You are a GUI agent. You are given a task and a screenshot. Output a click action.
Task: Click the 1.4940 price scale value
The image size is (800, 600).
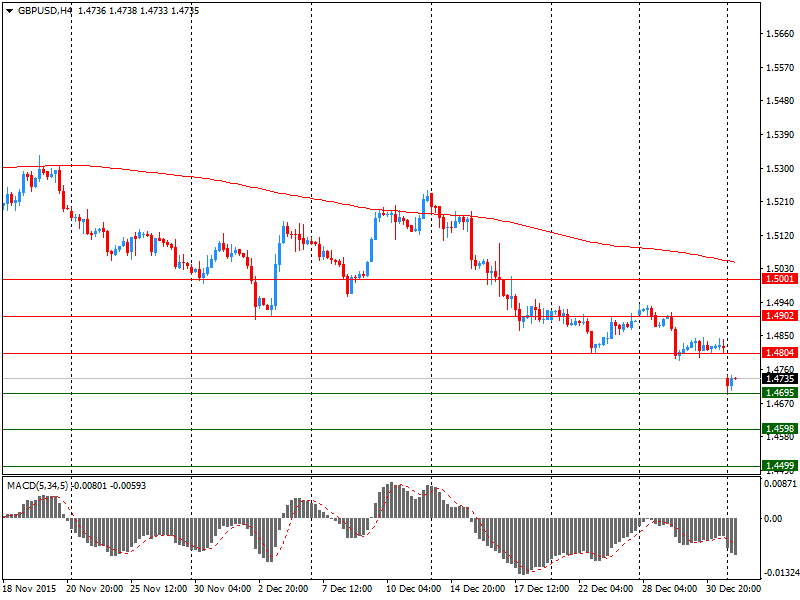tap(780, 303)
